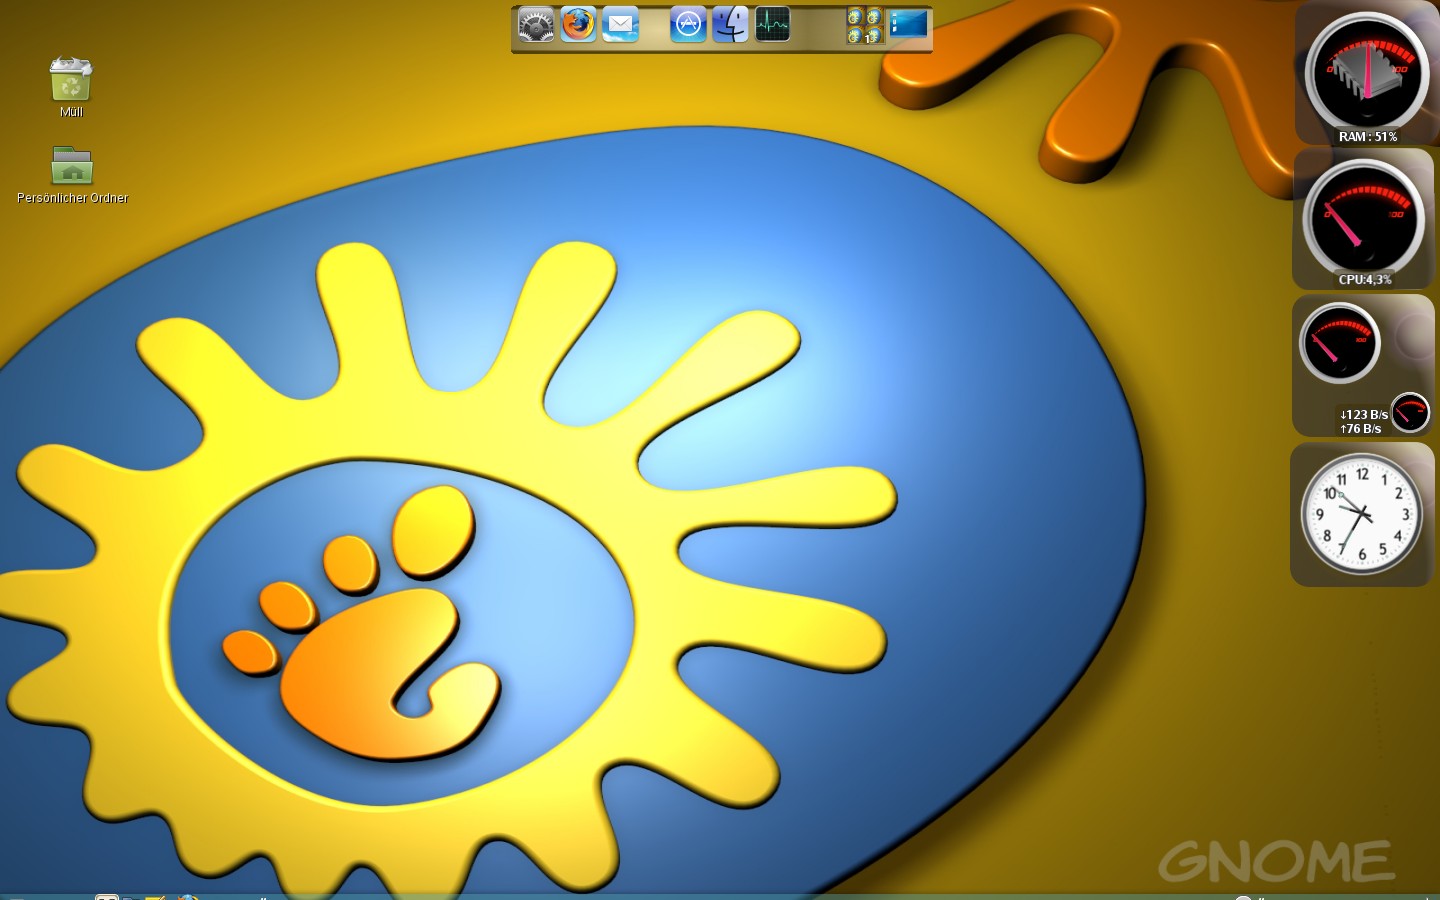Select the 'CPU:4,3%' label
The width and height of the screenshot is (1440, 900).
pyautogui.click(x=1365, y=280)
